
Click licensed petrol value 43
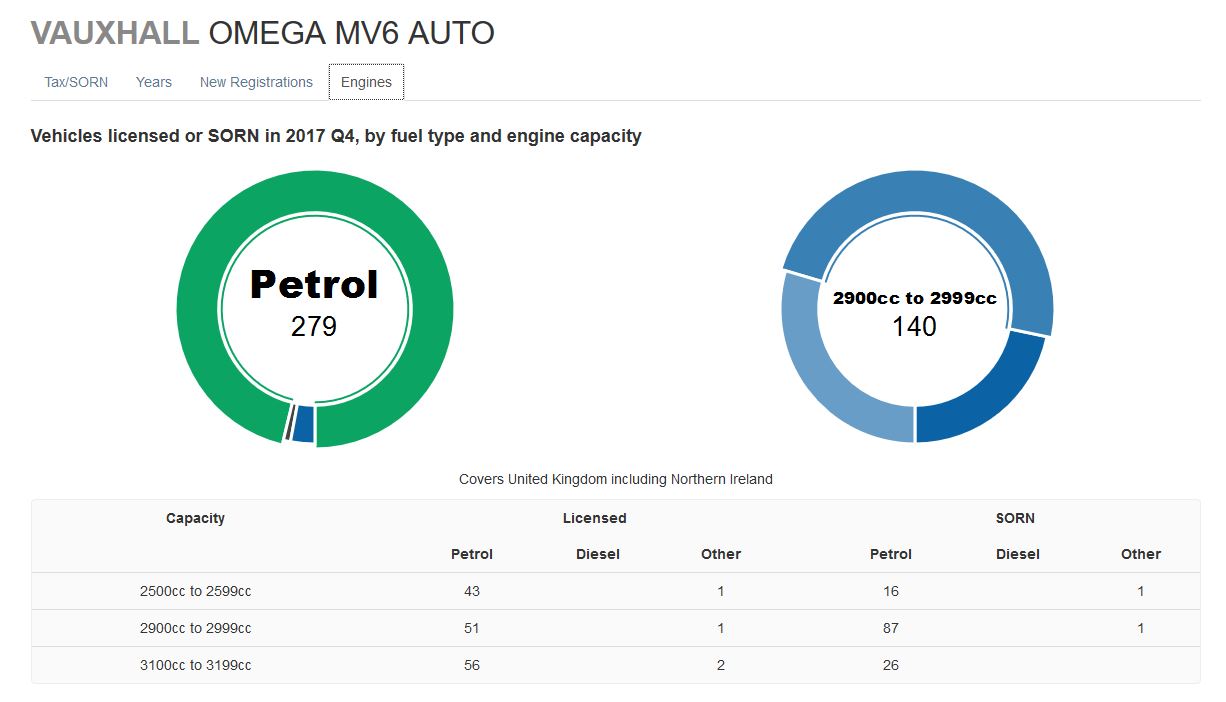[x=472, y=591]
